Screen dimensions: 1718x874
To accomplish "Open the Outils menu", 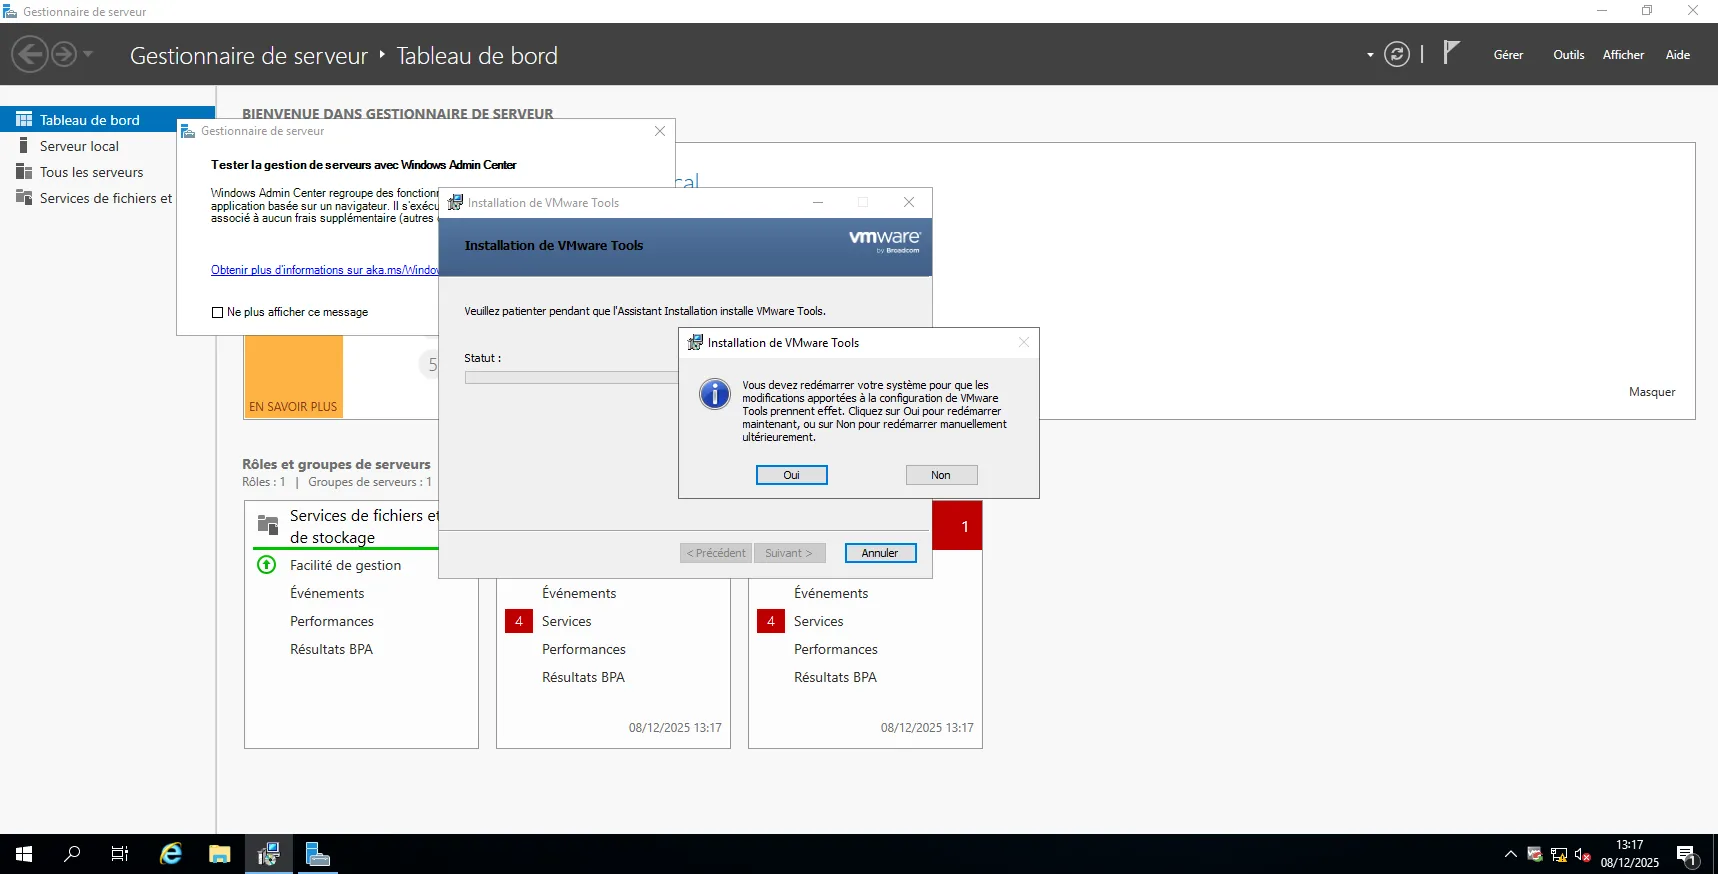I will pos(1568,55).
